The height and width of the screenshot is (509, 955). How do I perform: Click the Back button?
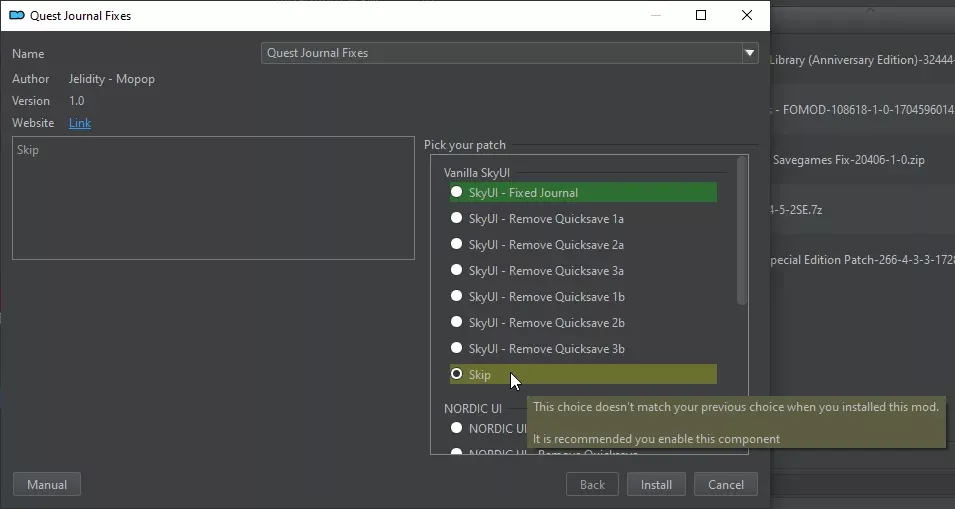coord(593,485)
